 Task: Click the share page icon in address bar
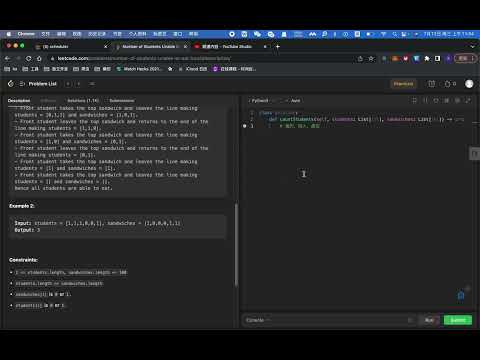[360, 59]
